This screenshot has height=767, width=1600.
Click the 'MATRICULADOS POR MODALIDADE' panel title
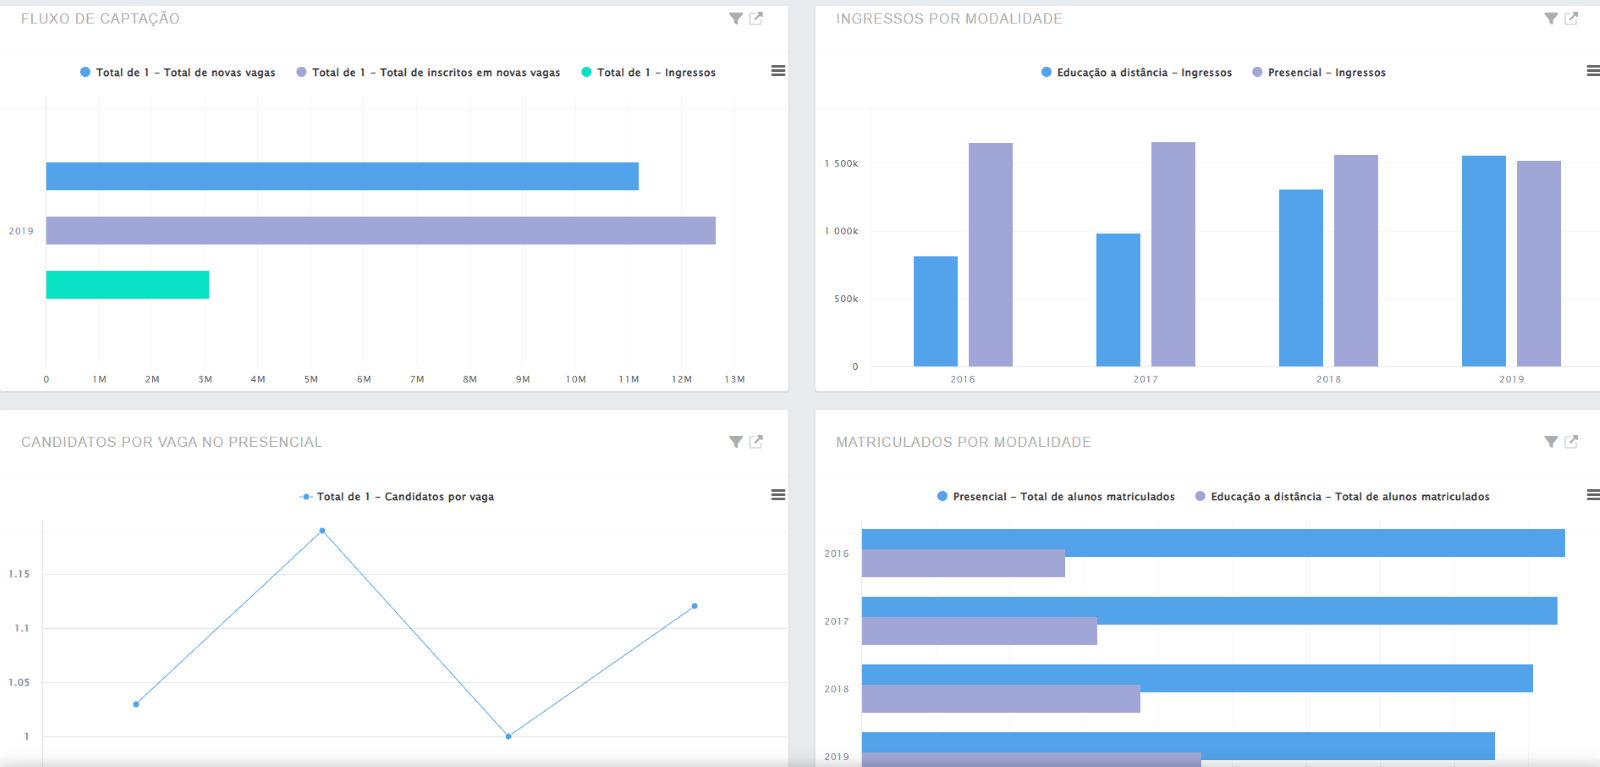963,442
